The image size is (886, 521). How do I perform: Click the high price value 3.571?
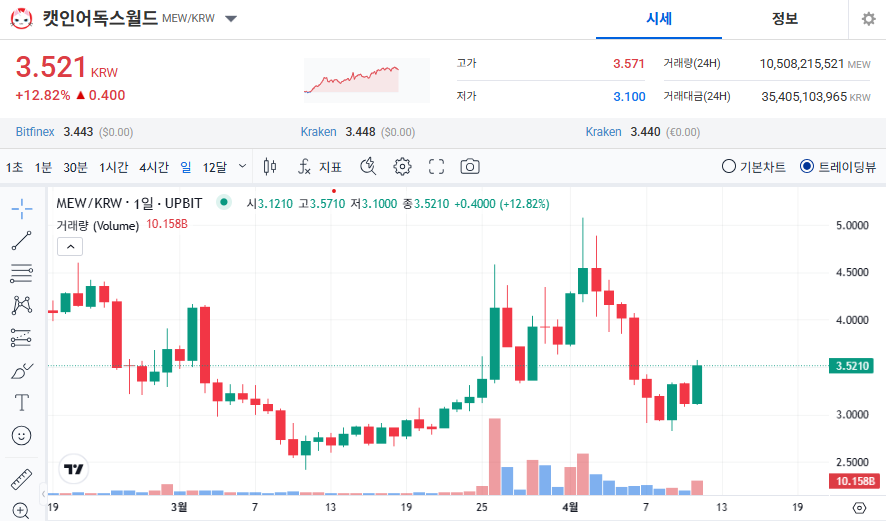pyautogui.click(x=629, y=63)
